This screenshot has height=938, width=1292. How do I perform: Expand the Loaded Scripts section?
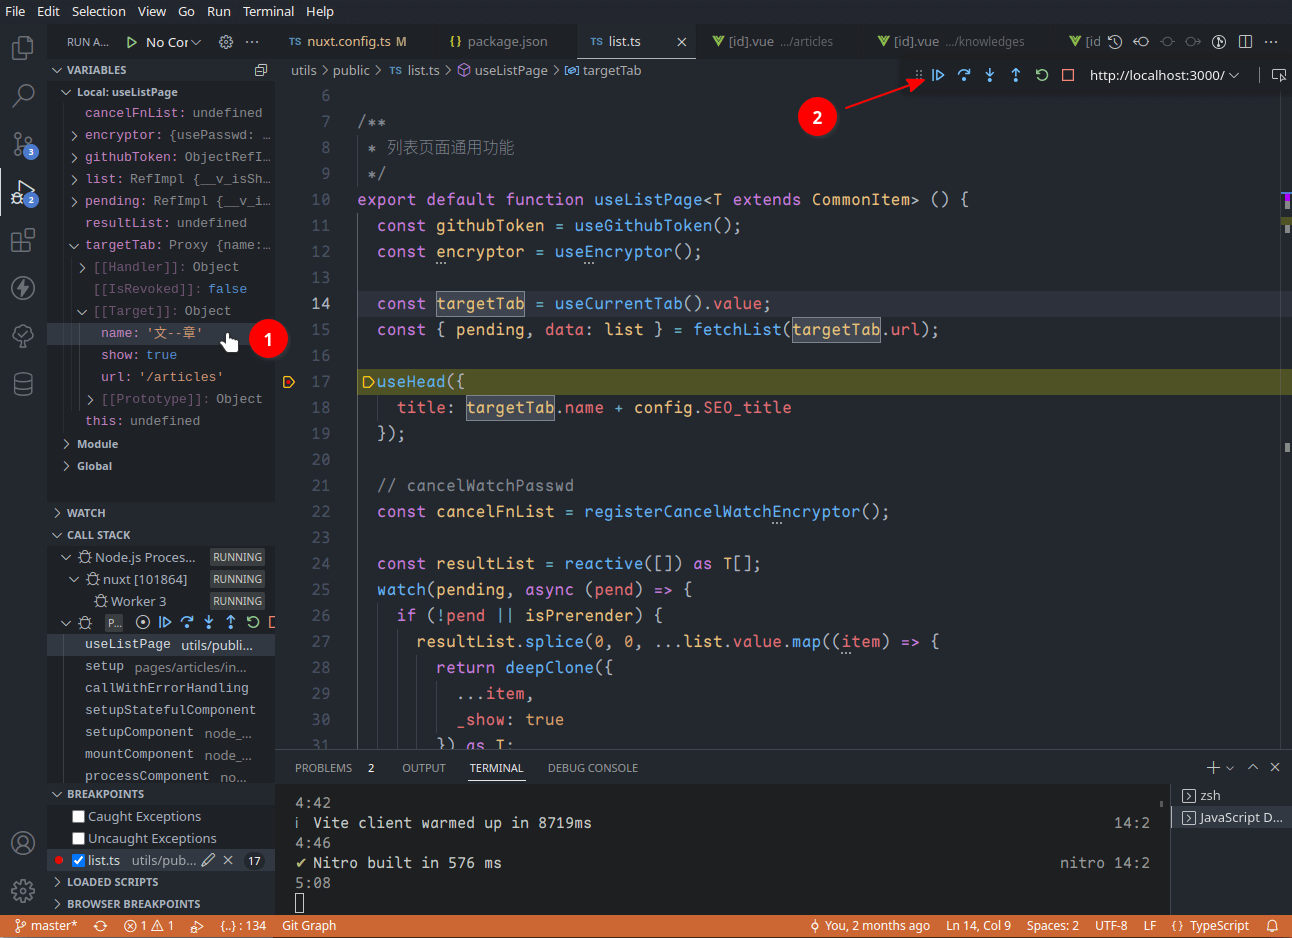pos(112,882)
